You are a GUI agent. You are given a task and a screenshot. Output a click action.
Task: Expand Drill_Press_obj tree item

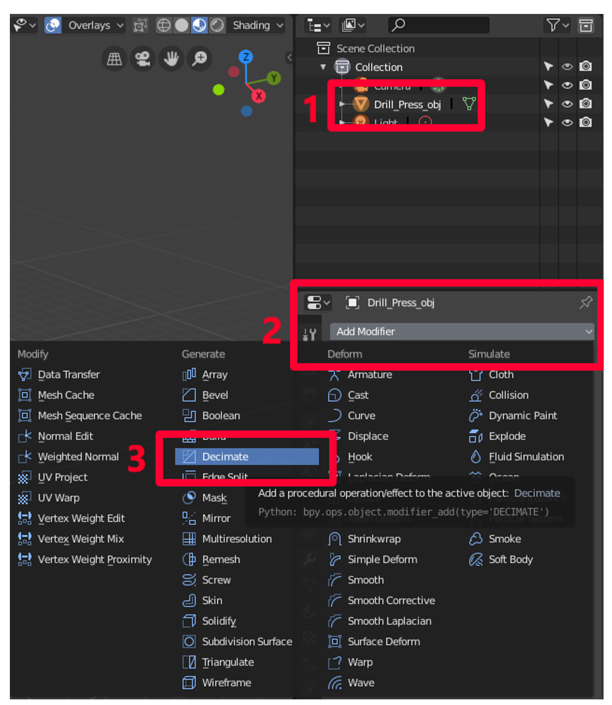point(342,104)
